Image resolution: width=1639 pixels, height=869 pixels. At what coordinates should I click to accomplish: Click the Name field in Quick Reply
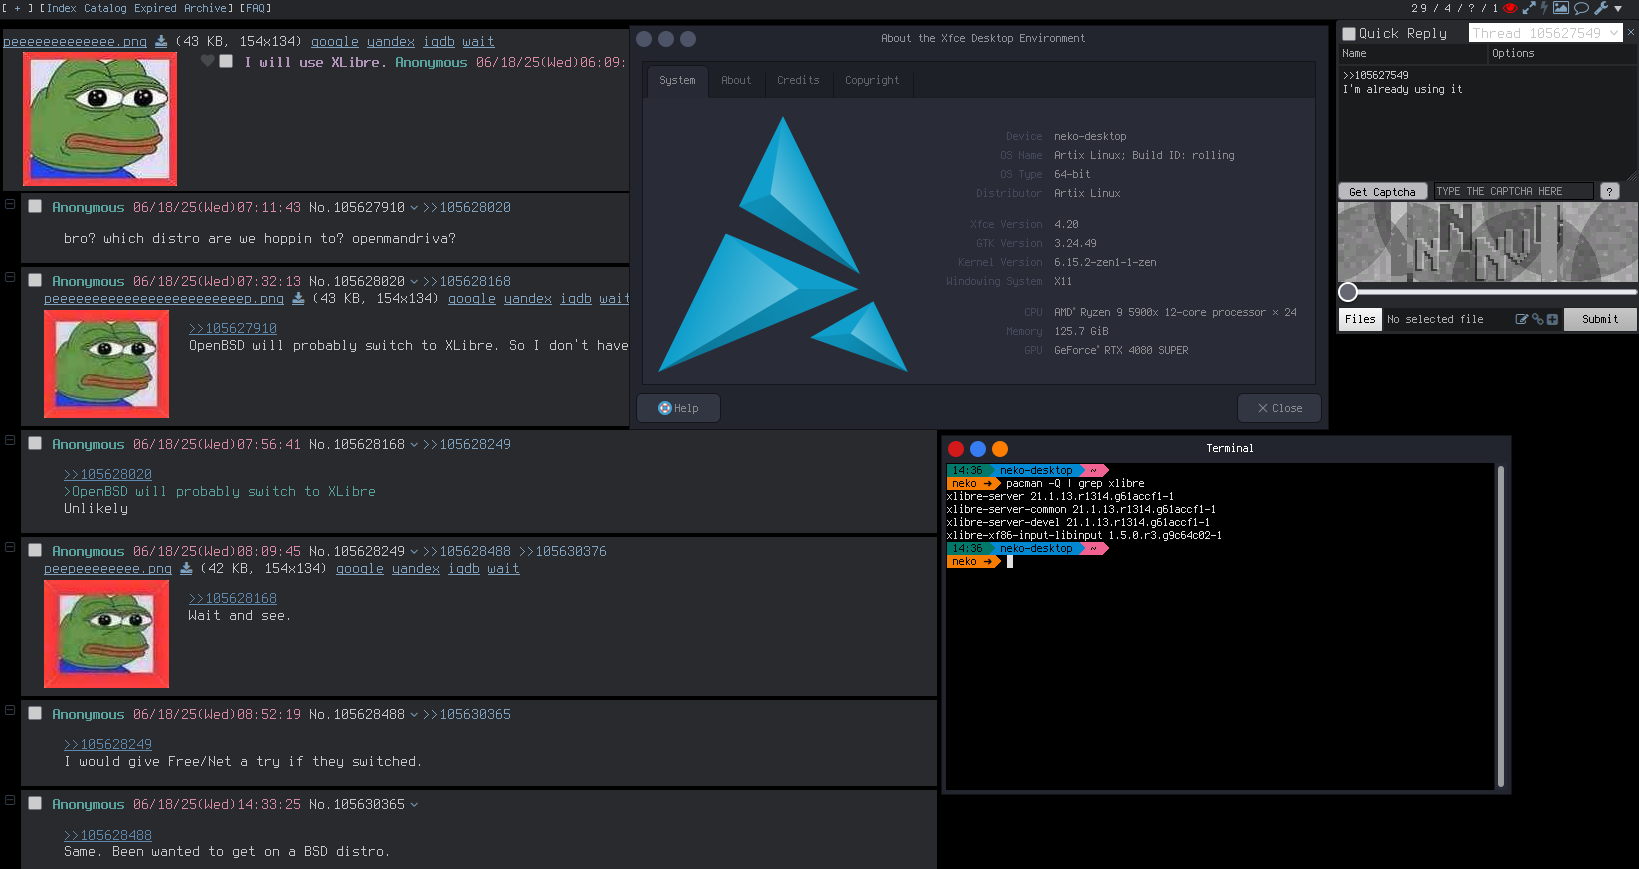[x=1412, y=54]
